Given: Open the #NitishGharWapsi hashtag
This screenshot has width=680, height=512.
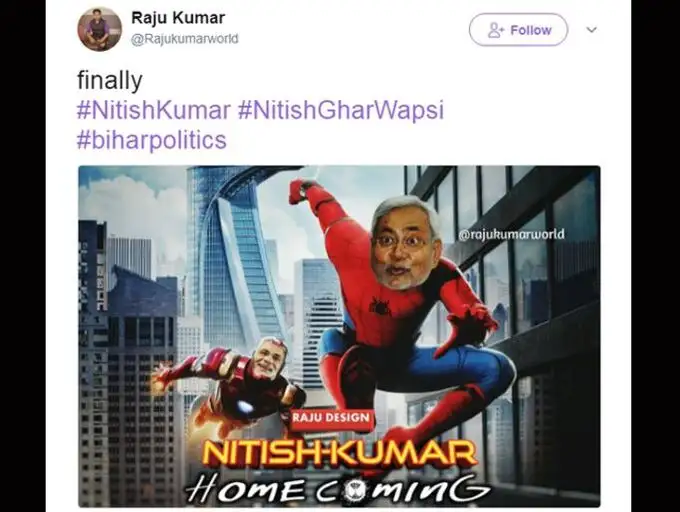Looking at the screenshot, I should (341, 110).
